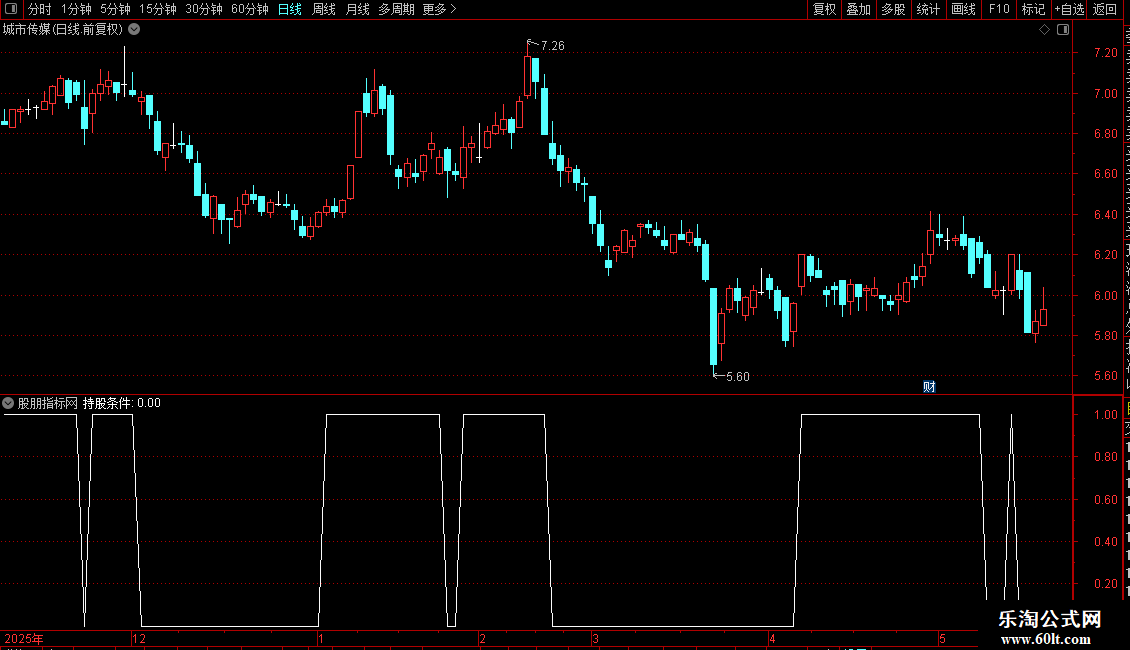Click the 复权 adjustment button

point(824,9)
